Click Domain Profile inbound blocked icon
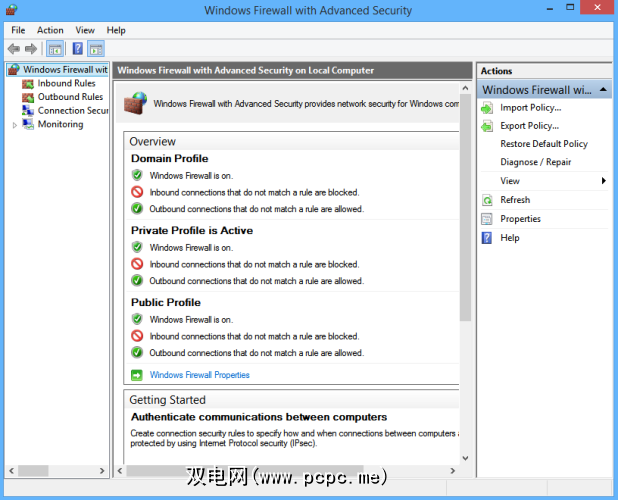 click(x=137, y=192)
